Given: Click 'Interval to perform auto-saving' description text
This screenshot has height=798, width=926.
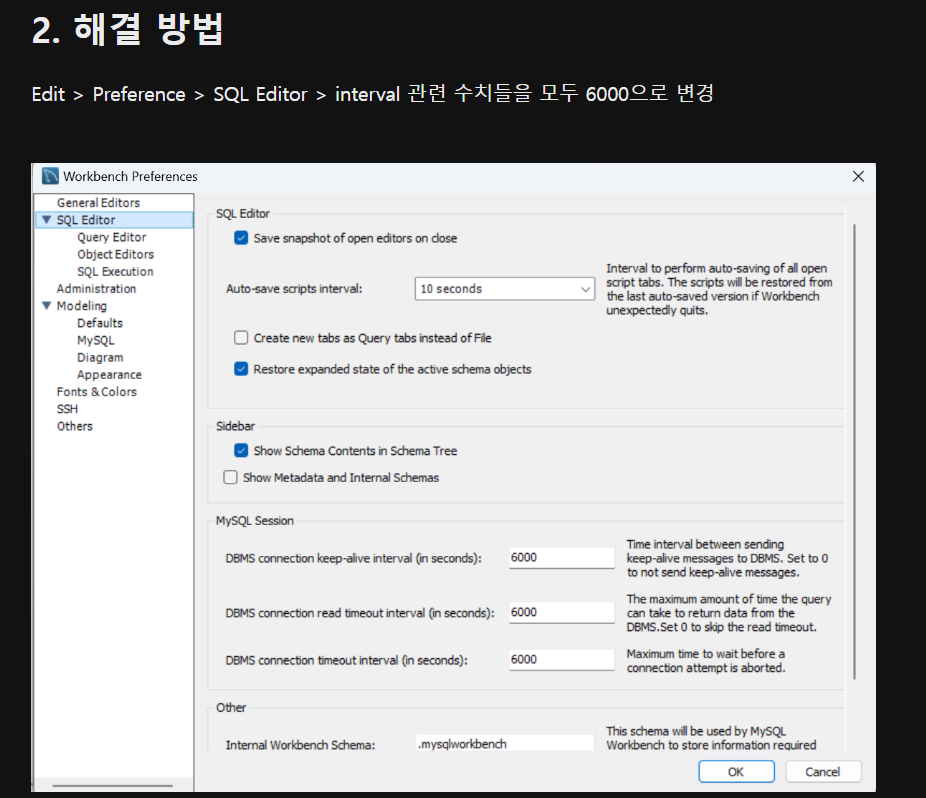Looking at the screenshot, I should tap(719, 289).
